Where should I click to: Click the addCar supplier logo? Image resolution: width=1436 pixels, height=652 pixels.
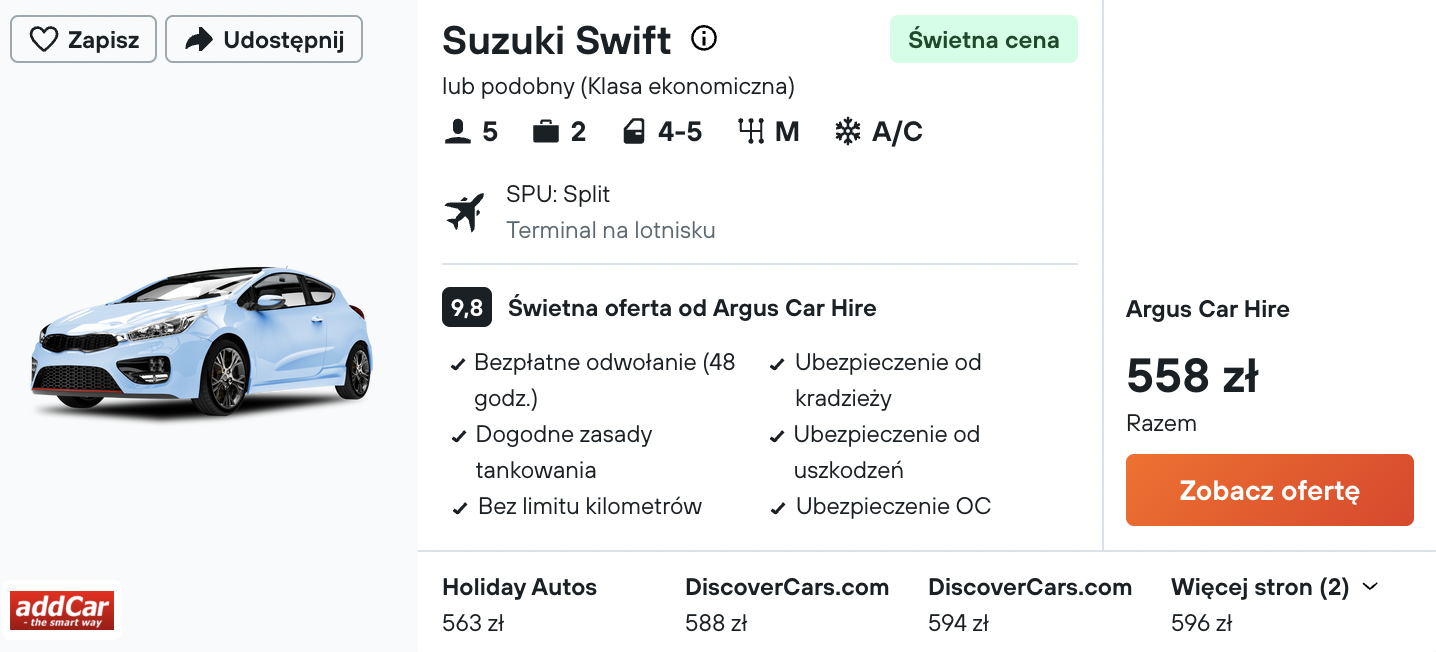pyautogui.click(x=62, y=610)
